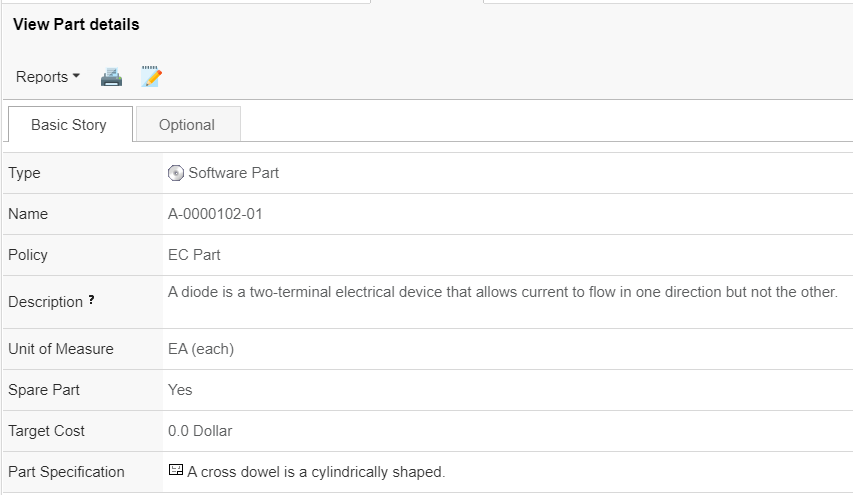Switch to the Basic Story tab
853x495 pixels.
coord(69,125)
